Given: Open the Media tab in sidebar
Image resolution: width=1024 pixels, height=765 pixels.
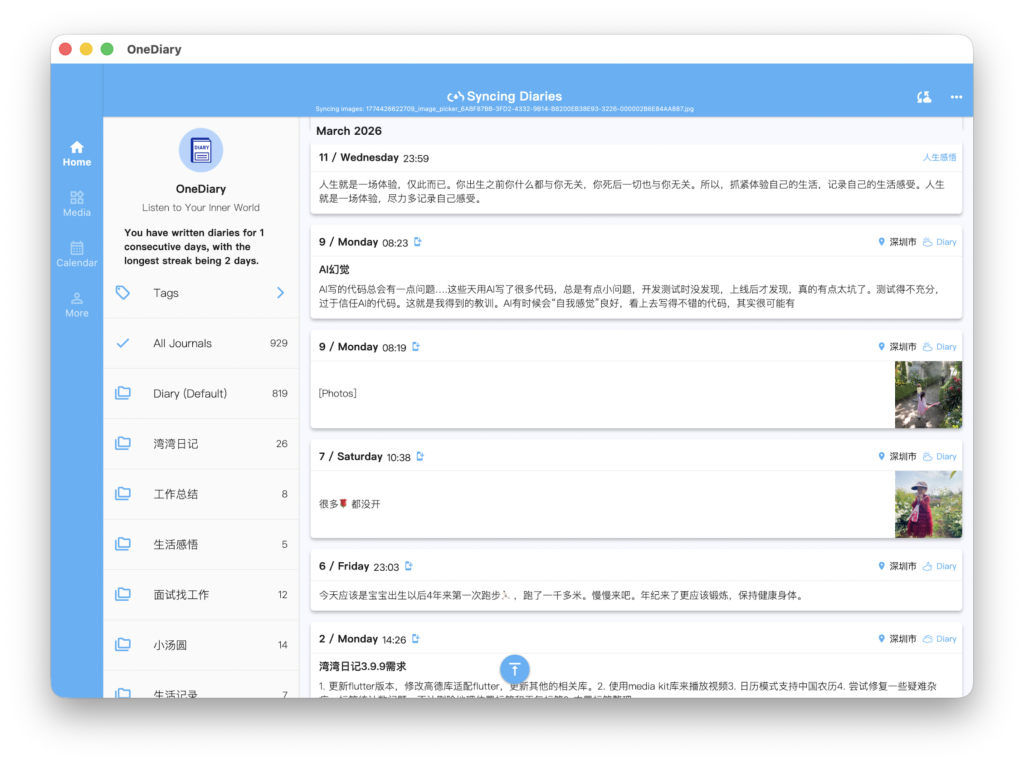Looking at the screenshot, I should (x=77, y=203).
